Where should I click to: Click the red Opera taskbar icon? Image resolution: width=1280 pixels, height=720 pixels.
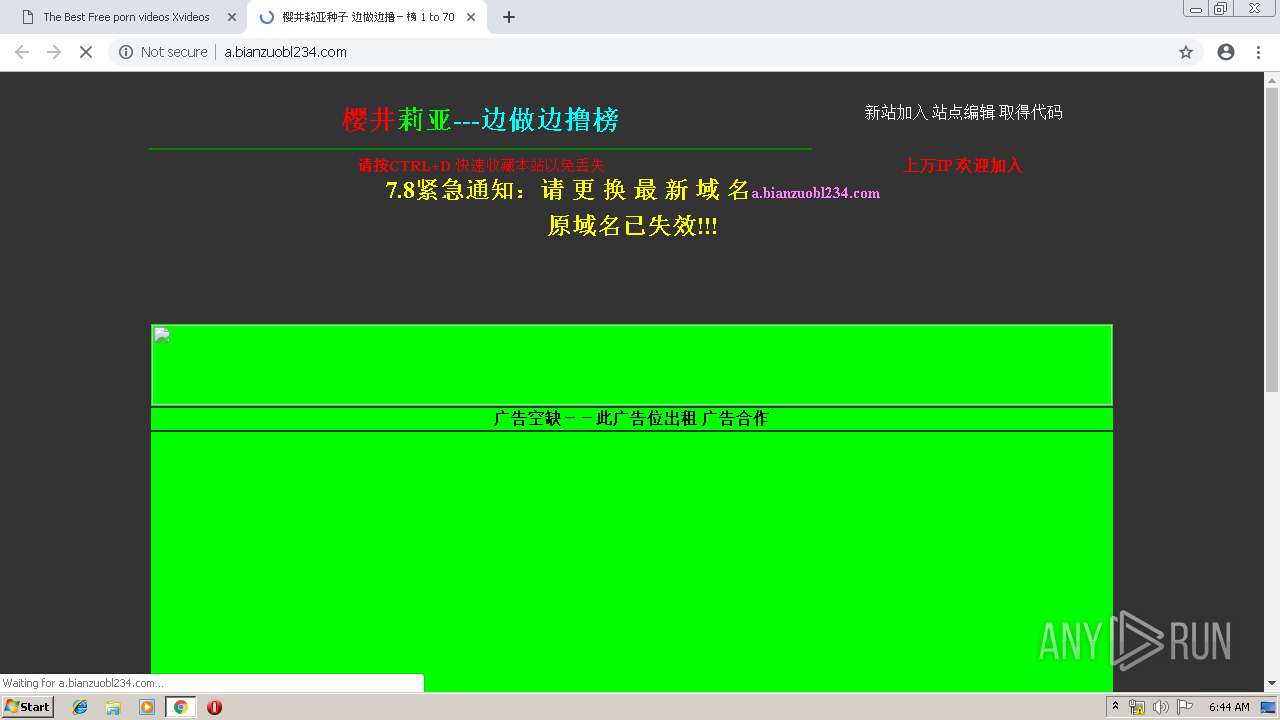(x=214, y=707)
